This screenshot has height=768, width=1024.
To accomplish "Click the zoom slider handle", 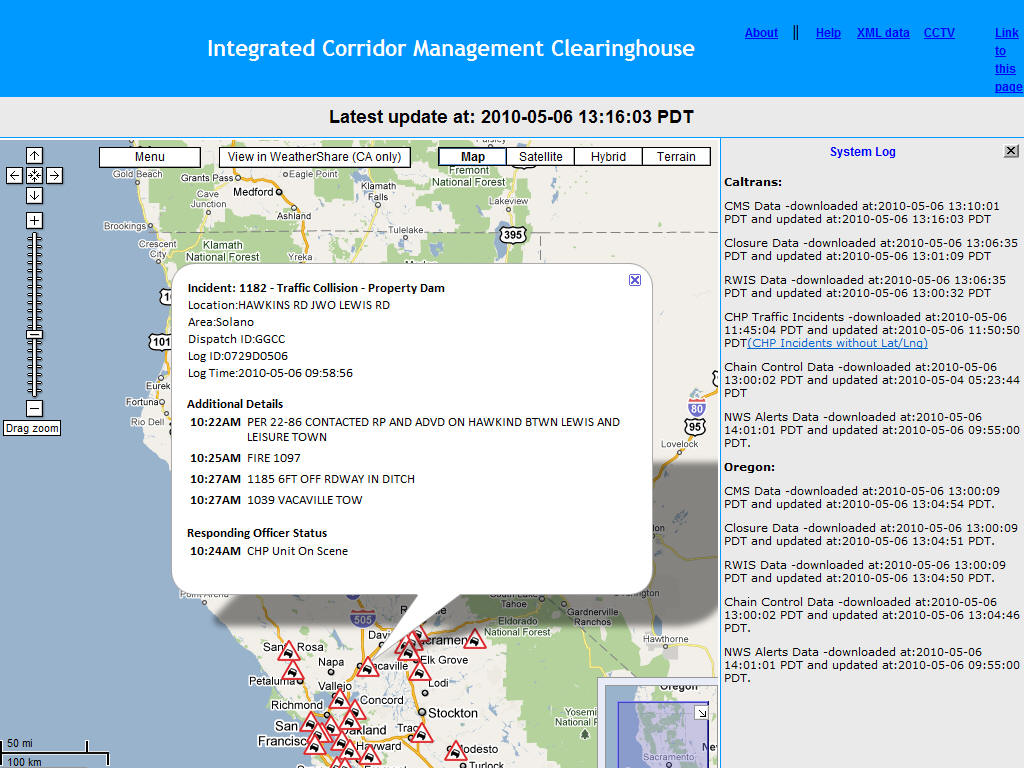I will click(x=34, y=332).
